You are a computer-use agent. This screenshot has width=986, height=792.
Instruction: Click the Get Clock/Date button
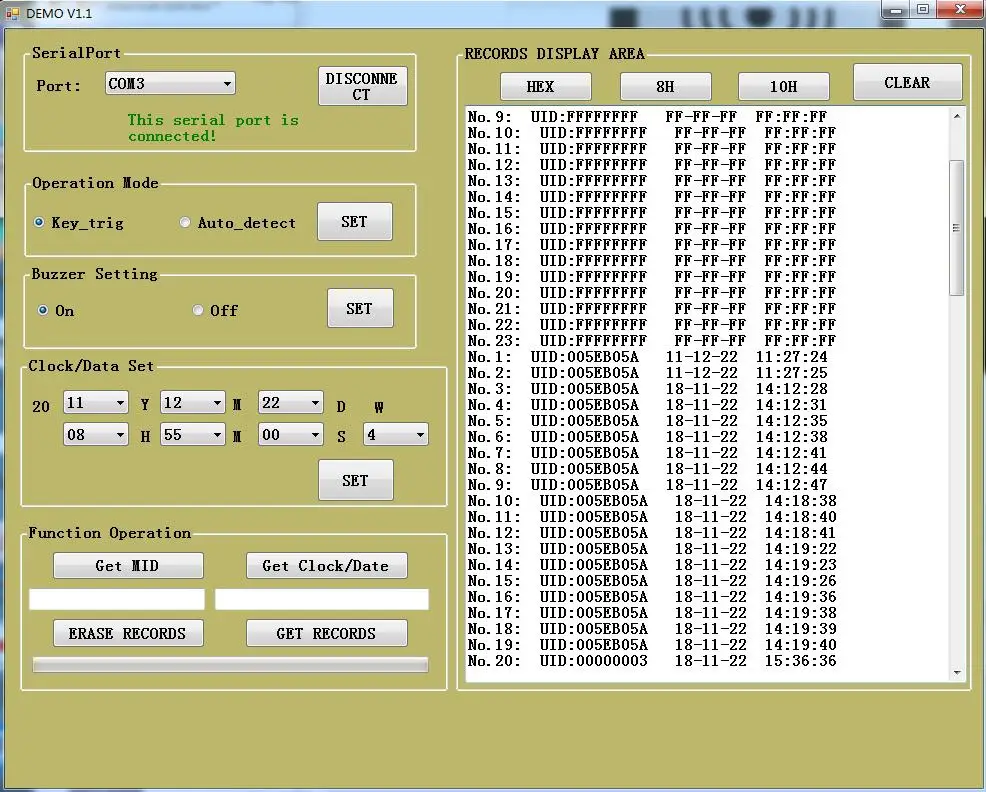(326, 566)
